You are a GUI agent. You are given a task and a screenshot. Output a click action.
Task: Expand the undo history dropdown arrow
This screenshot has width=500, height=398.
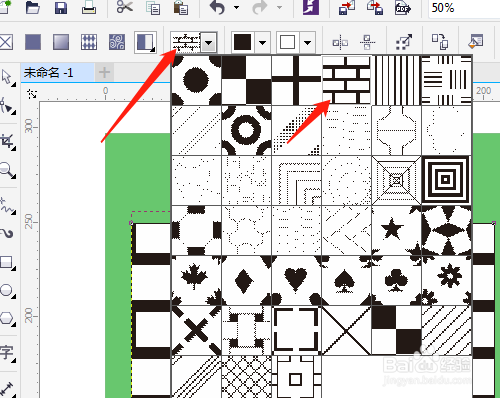click(236, 7)
